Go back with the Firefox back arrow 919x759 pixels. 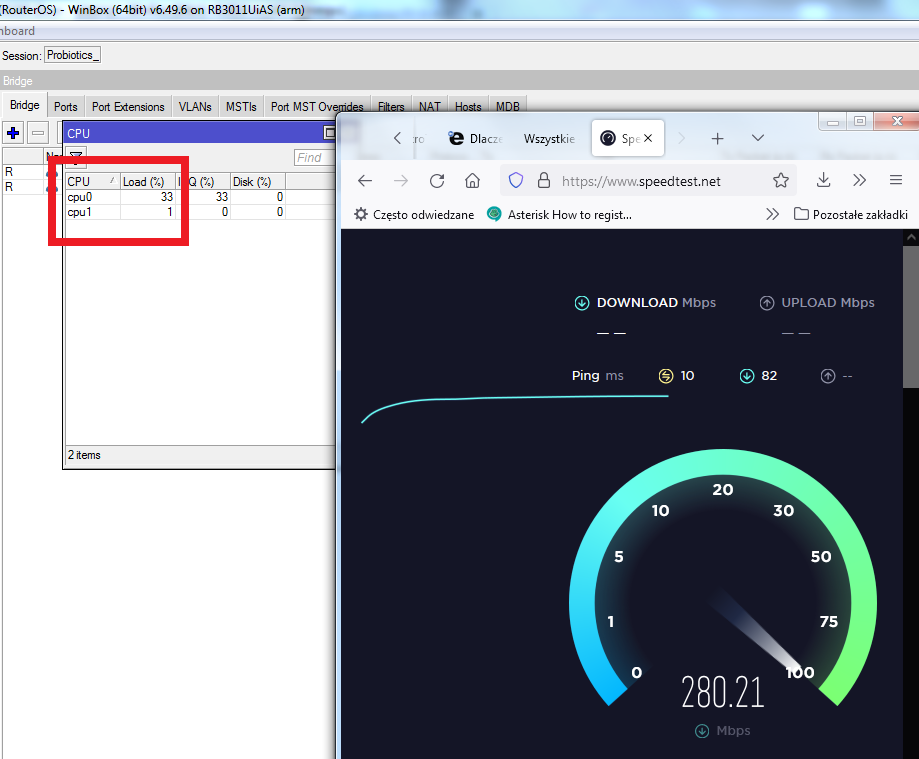365,181
